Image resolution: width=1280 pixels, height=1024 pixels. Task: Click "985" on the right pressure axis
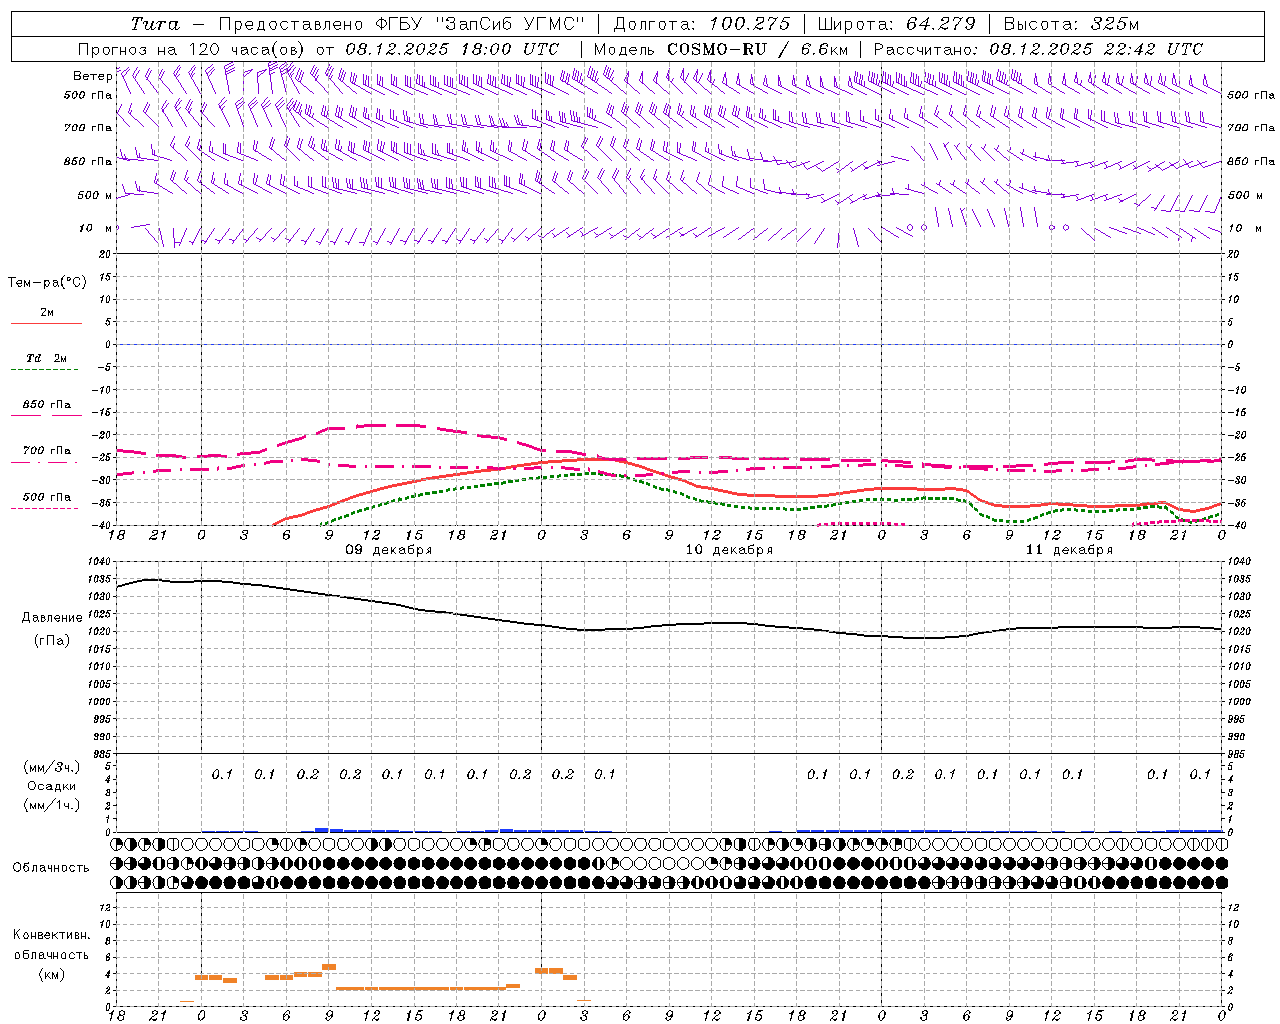[1237, 754]
